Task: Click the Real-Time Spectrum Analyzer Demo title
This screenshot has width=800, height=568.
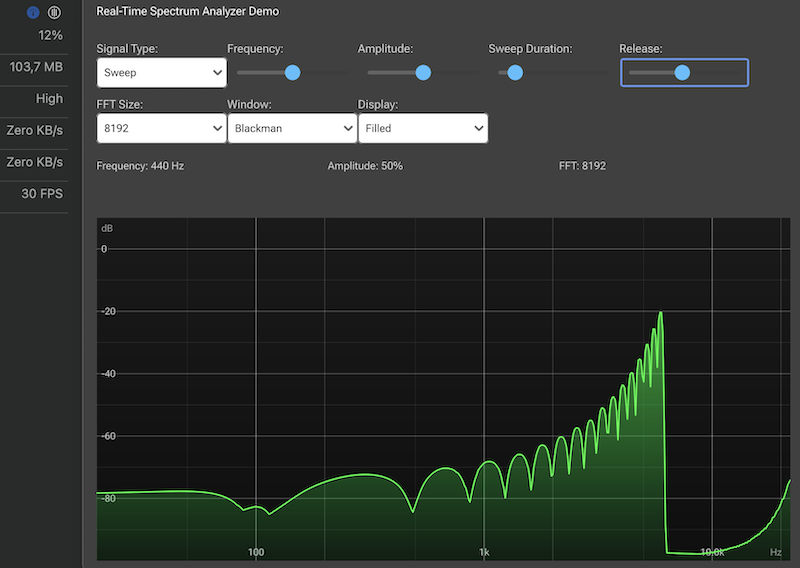Action: (188, 11)
